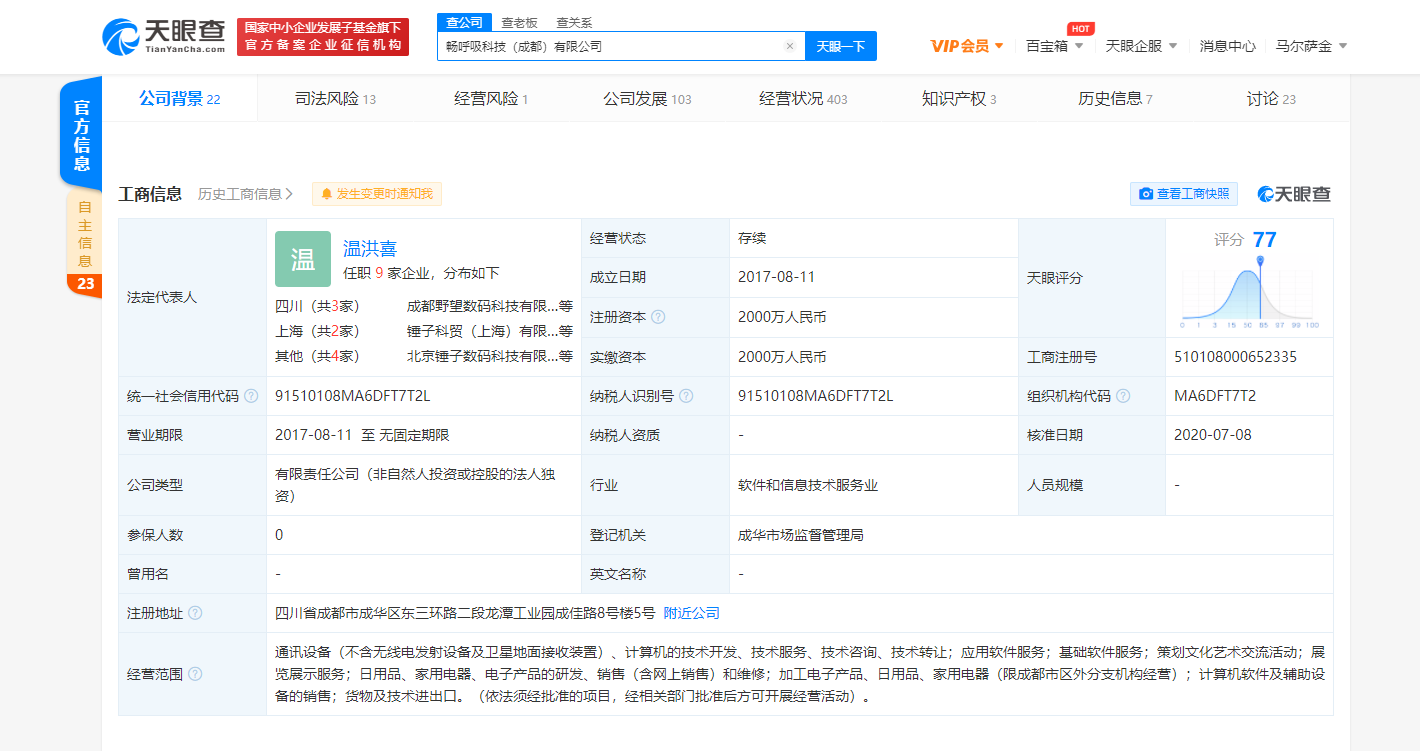Click help icon next to 注册资本
The image size is (1420, 751).
[658, 317]
